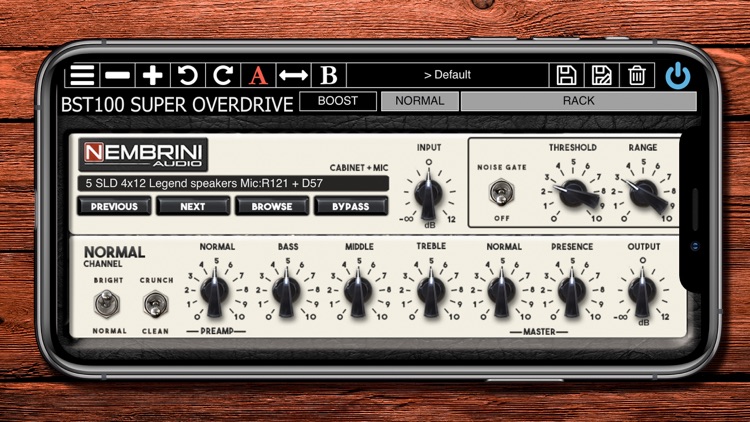Click the MIDDLE knob

[358, 291]
